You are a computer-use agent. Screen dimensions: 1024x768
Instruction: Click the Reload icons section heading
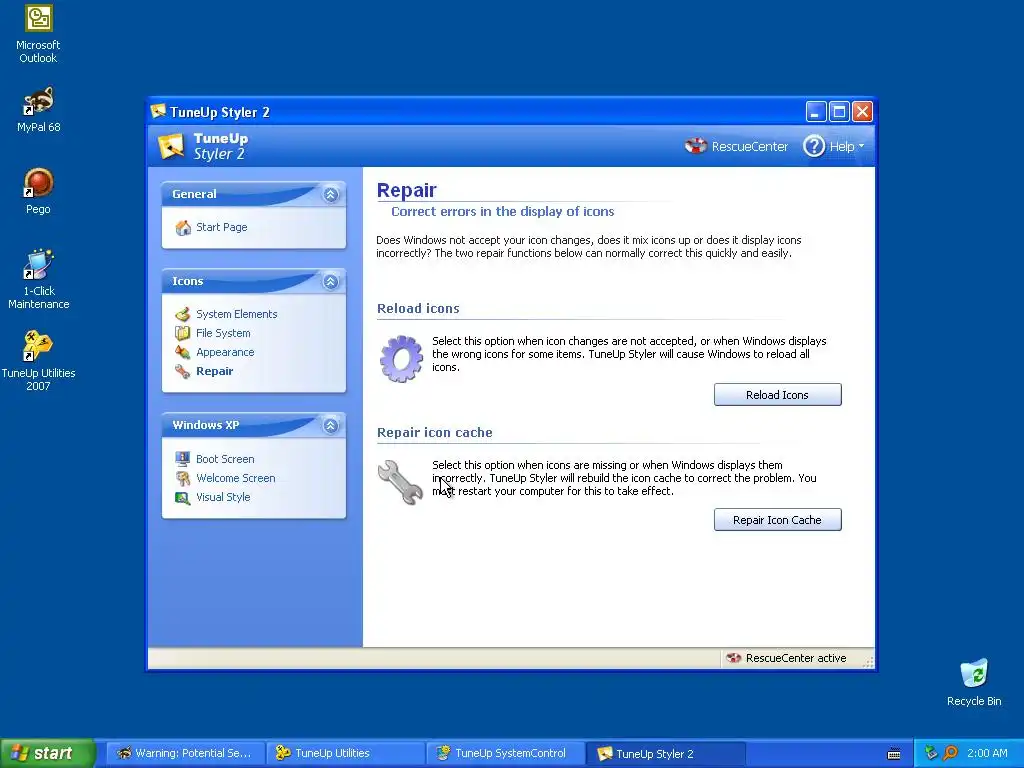418,308
